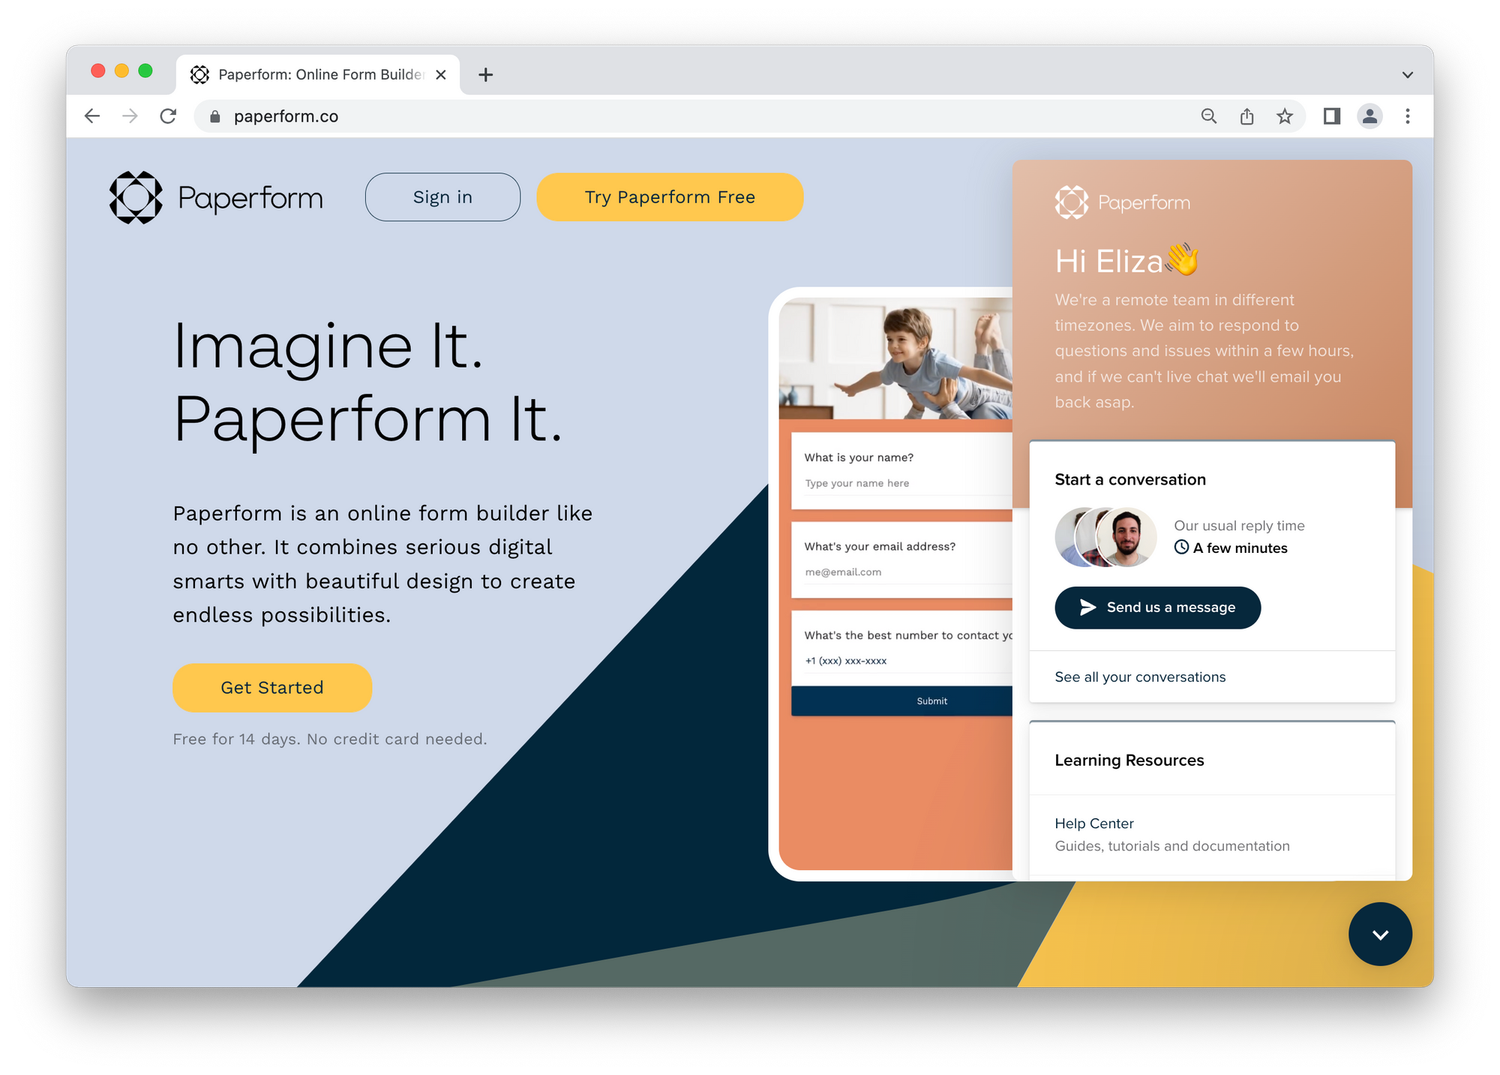Close the Paperform browser tab
The height and width of the screenshot is (1075, 1500).
[x=441, y=75]
